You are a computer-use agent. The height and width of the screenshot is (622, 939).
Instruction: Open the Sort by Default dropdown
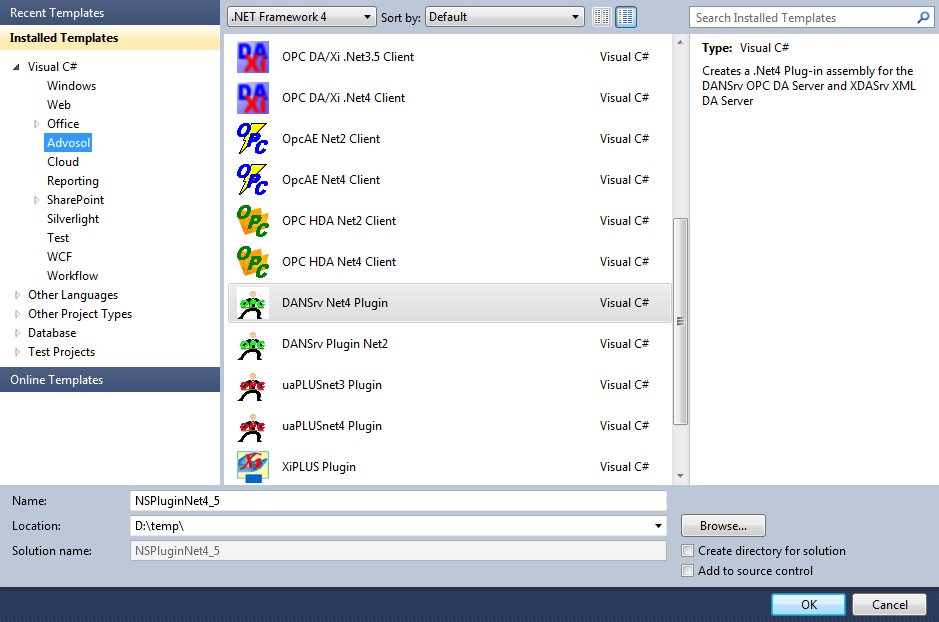(x=505, y=17)
